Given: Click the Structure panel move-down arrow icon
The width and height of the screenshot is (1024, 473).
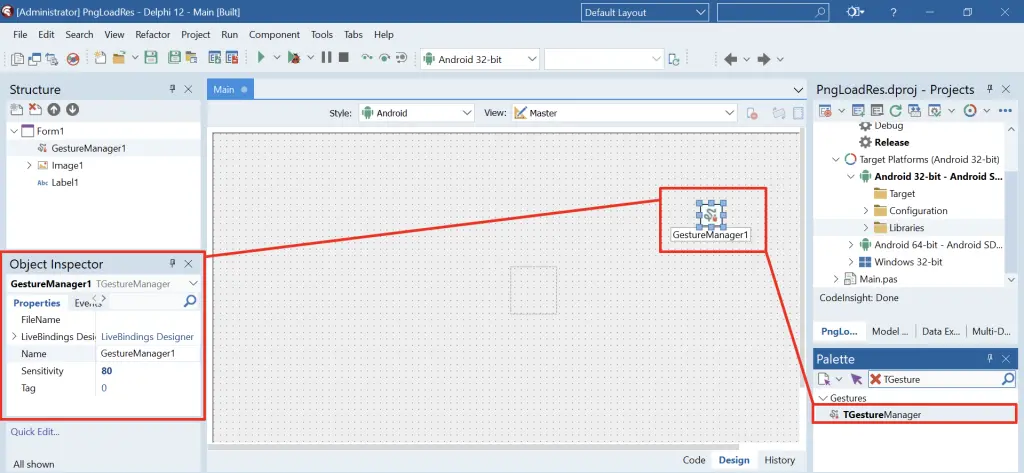Looking at the screenshot, I should 72,110.
